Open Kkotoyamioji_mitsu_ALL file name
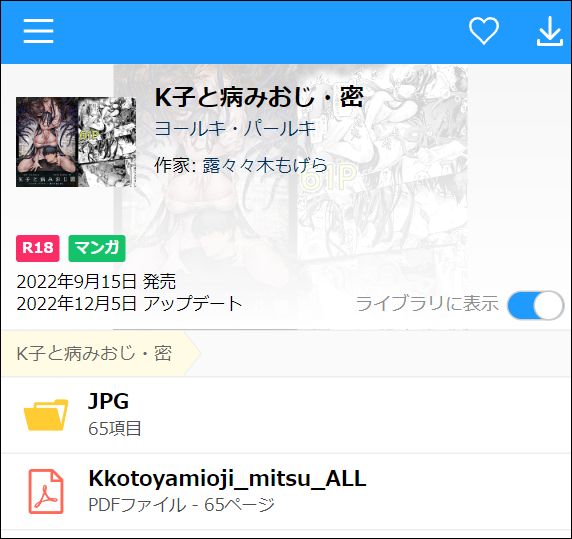The width and height of the screenshot is (572, 539). (227, 478)
